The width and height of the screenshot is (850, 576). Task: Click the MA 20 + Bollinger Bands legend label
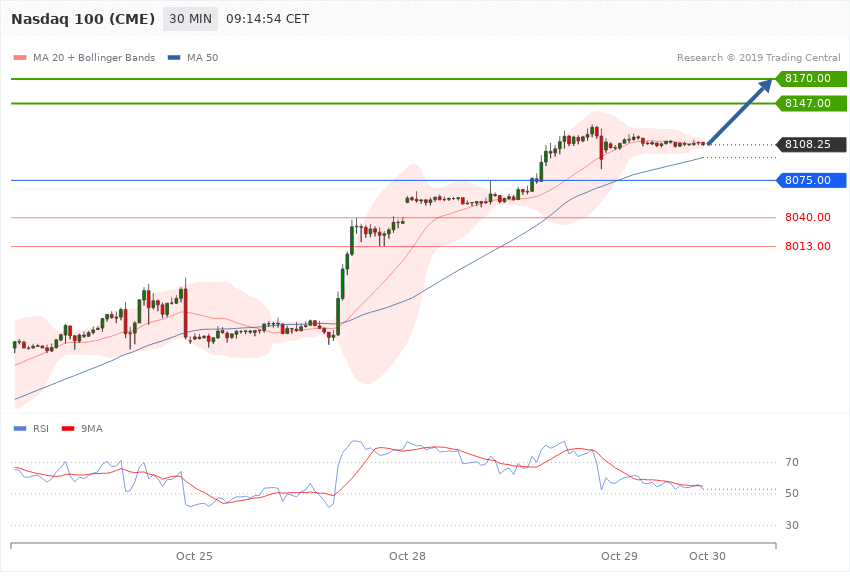(94, 57)
